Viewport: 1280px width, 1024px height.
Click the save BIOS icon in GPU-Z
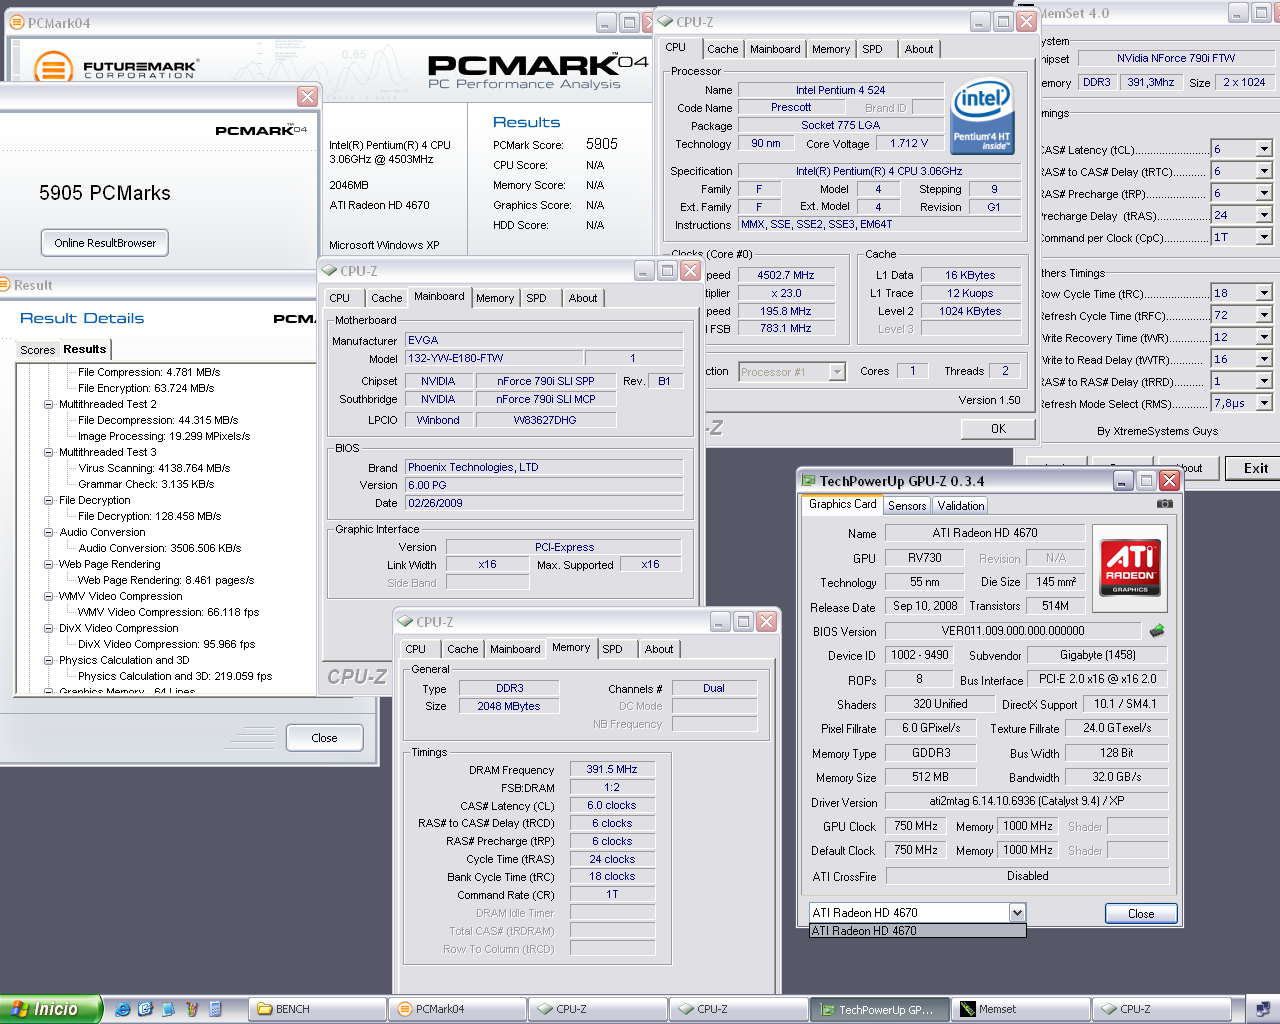[1157, 631]
